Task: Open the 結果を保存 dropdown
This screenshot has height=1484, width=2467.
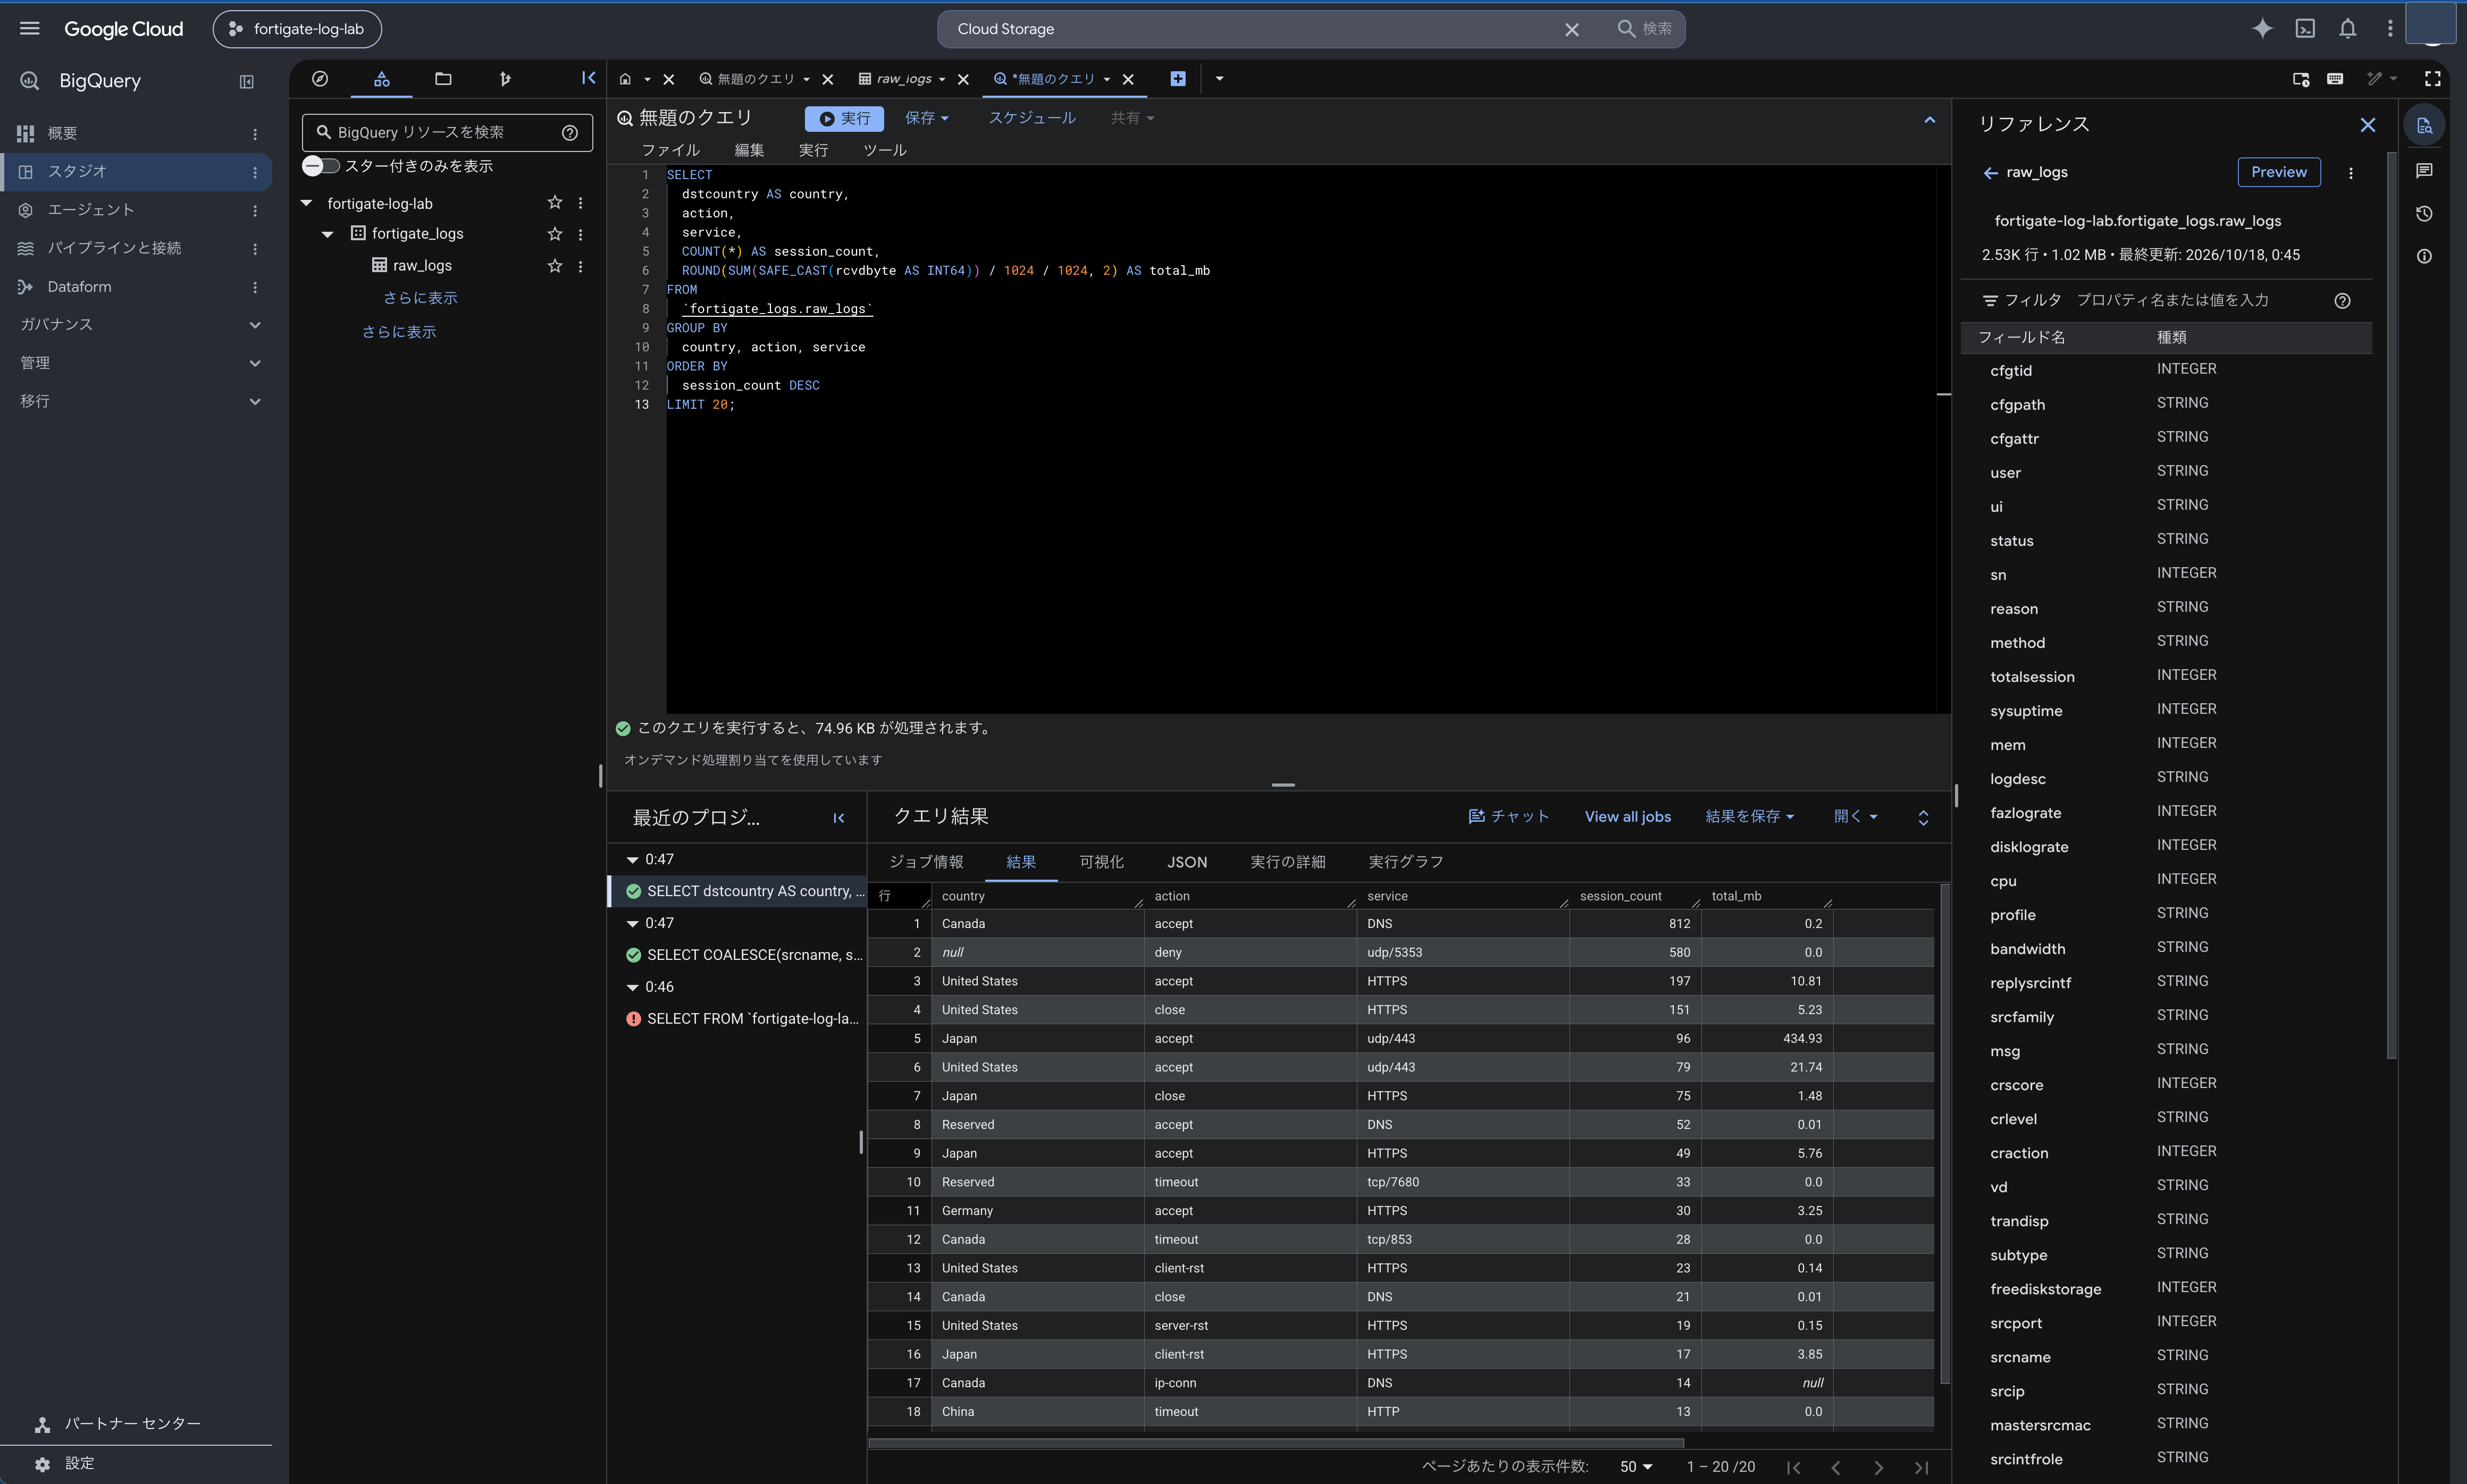Action: click(x=1749, y=816)
